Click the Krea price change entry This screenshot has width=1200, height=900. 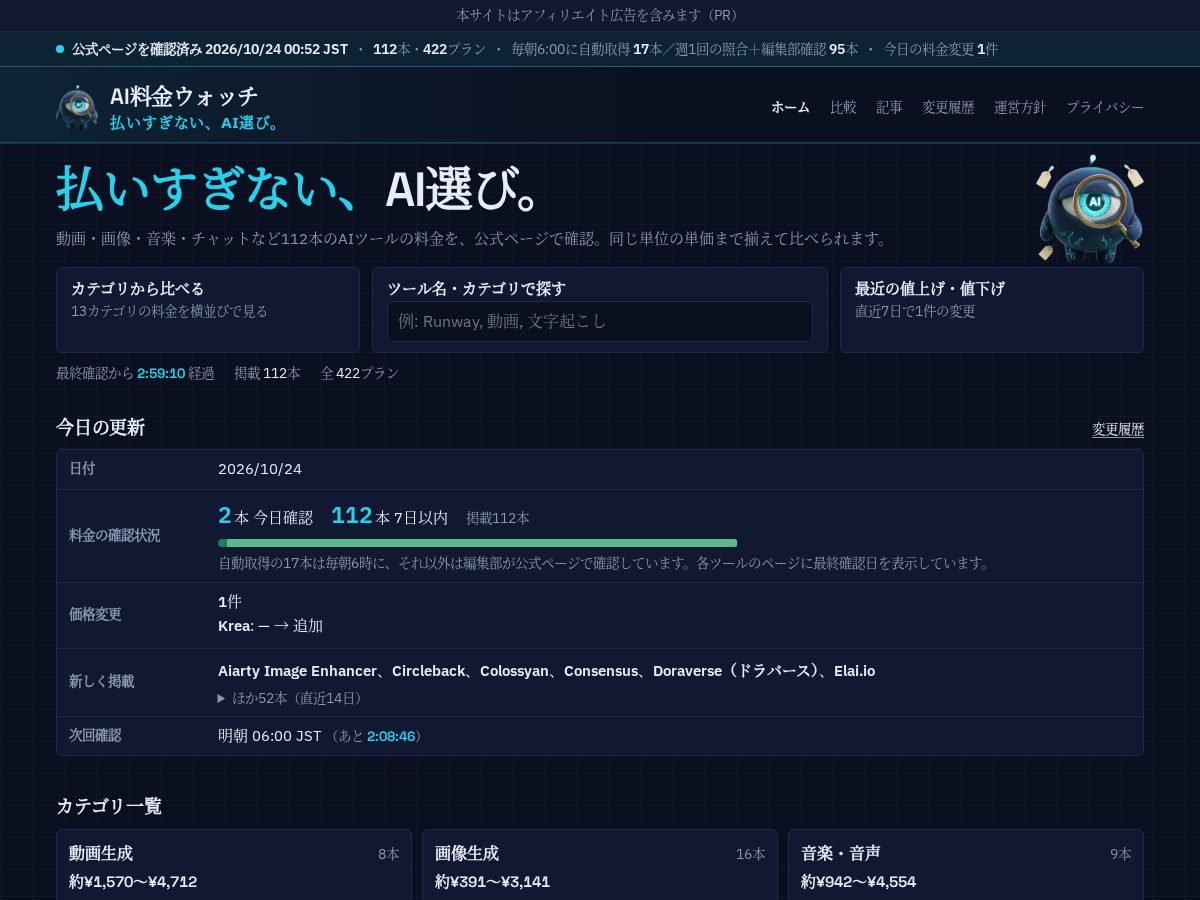pos(270,626)
